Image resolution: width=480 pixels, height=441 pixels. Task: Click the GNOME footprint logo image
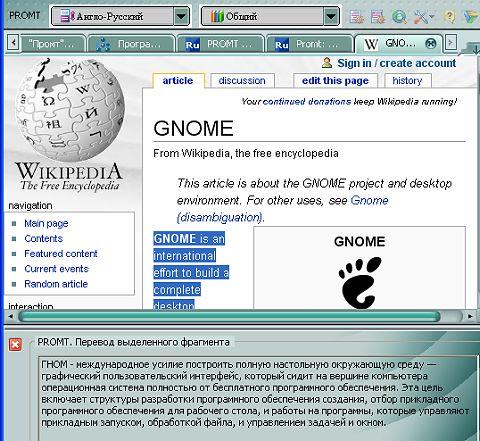(360, 283)
